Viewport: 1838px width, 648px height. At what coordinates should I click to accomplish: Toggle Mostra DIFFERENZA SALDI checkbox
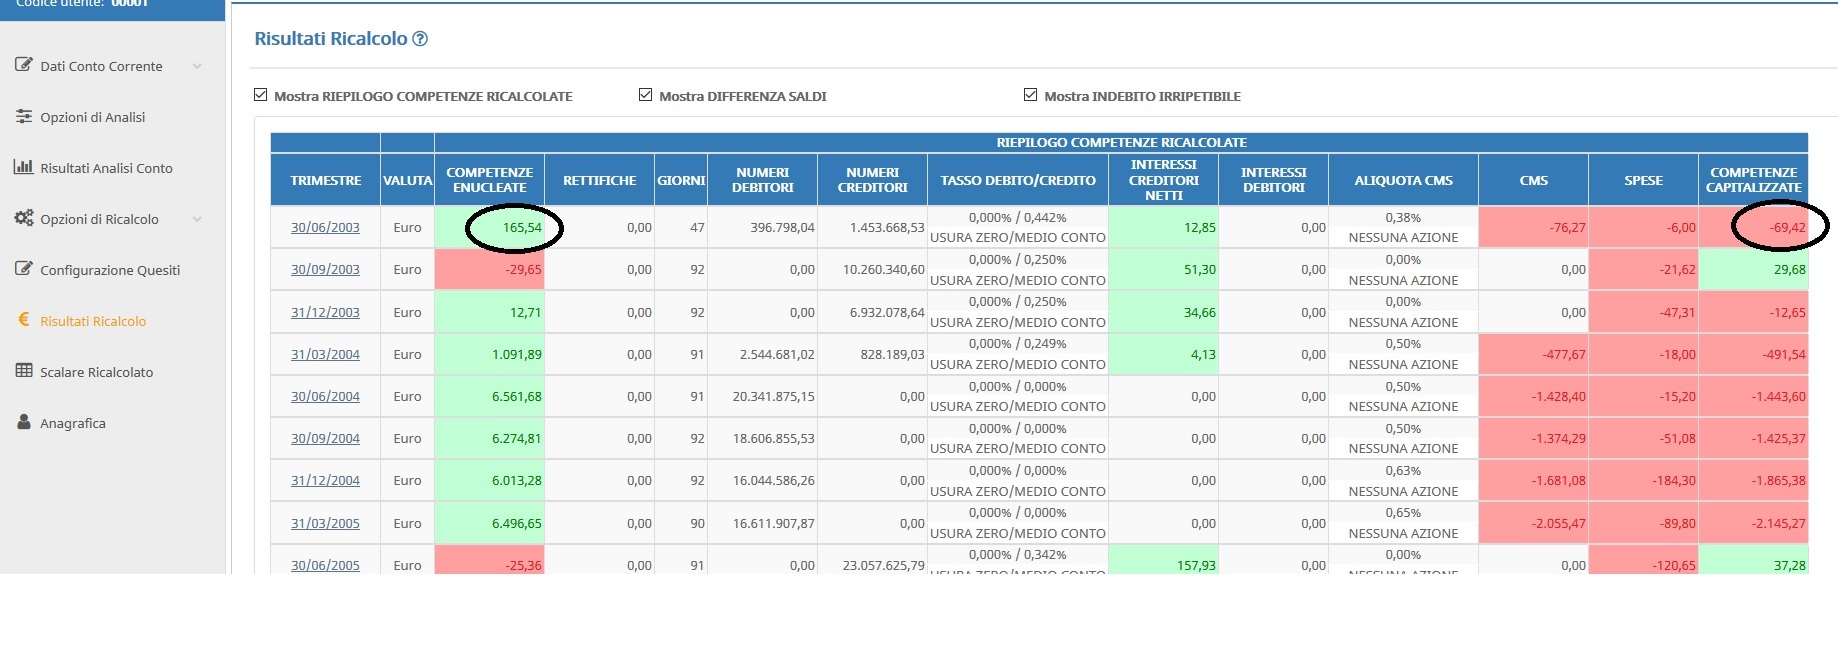(x=645, y=95)
